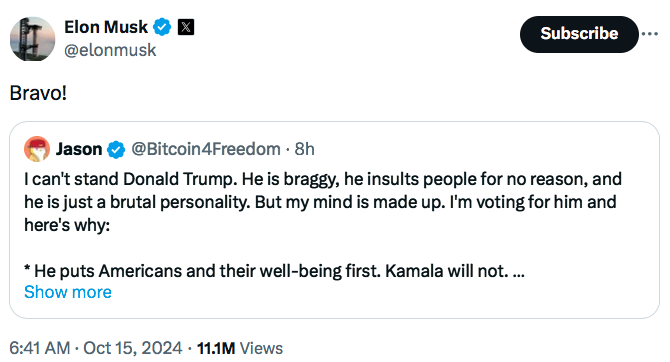Expand quoted post with Show more

pyautogui.click(x=68, y=292)
